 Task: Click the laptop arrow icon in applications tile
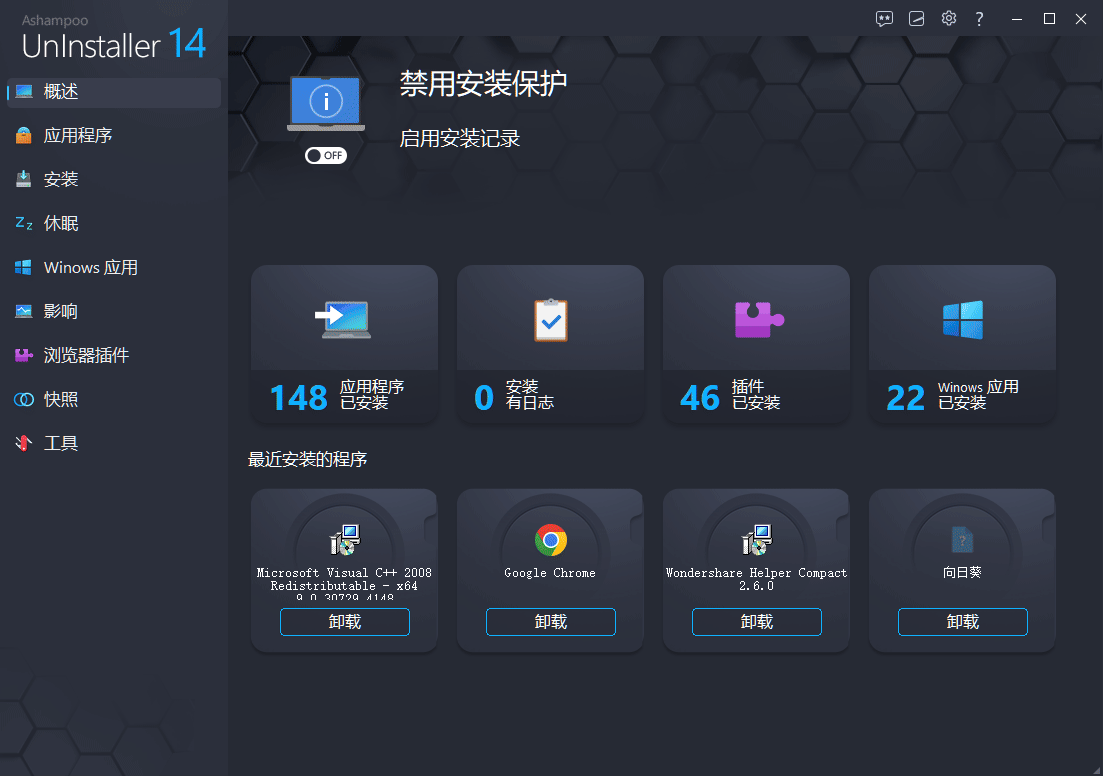pos(343,320)
